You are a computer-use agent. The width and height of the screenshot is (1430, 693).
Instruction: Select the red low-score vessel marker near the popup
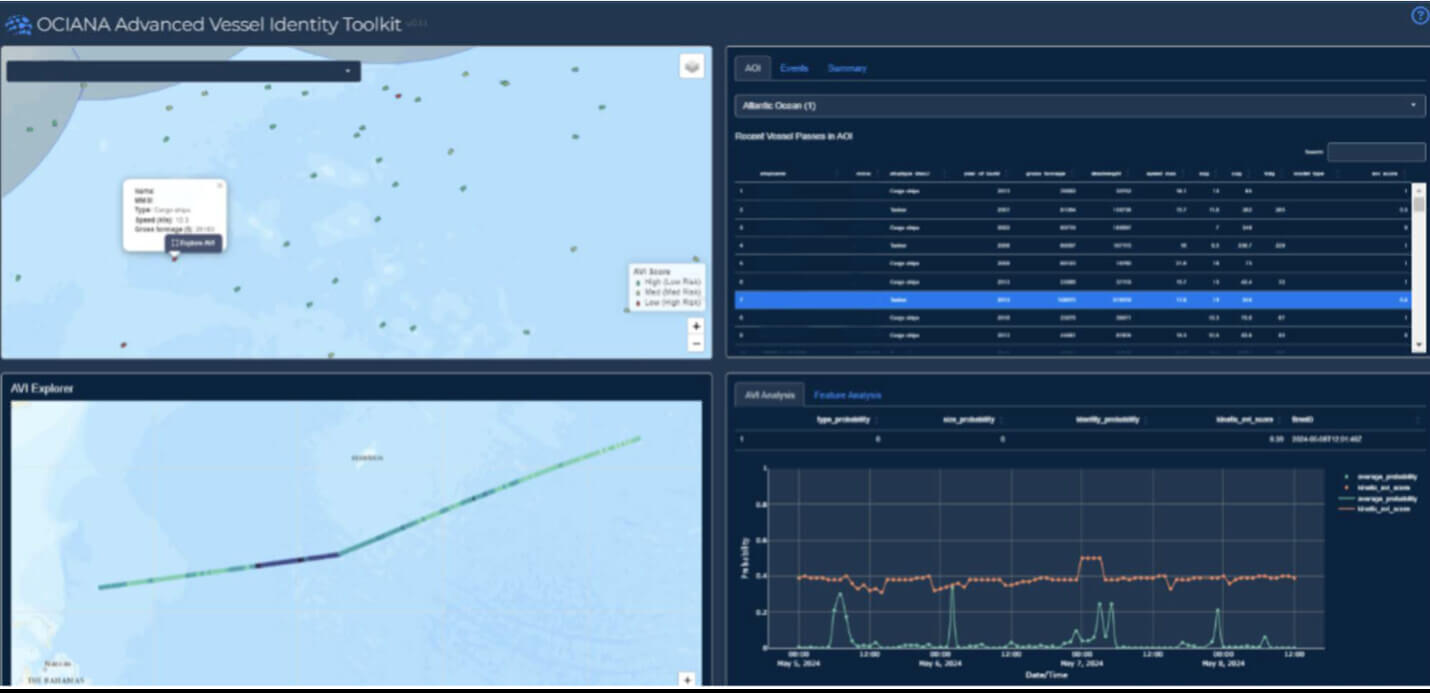pyautogui.click(x=174, y=258)
